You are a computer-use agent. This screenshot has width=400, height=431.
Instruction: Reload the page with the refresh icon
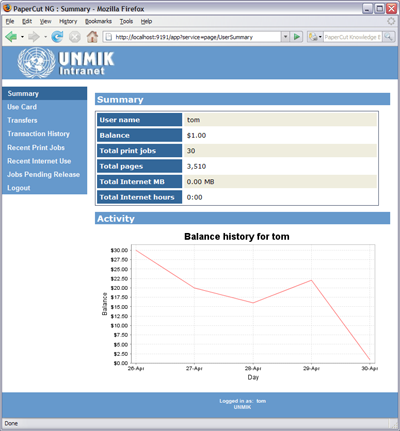(x=57, y=37)
